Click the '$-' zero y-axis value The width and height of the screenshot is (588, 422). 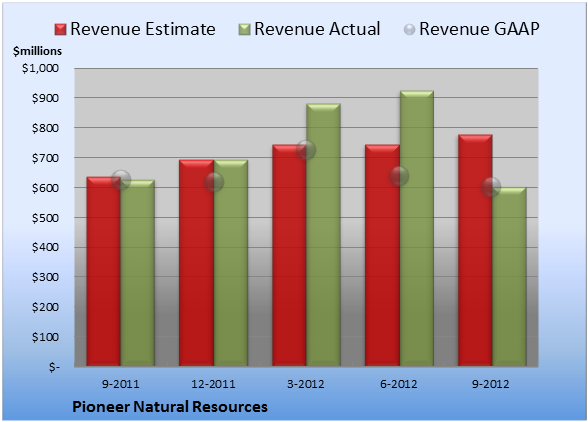[54, 367]
